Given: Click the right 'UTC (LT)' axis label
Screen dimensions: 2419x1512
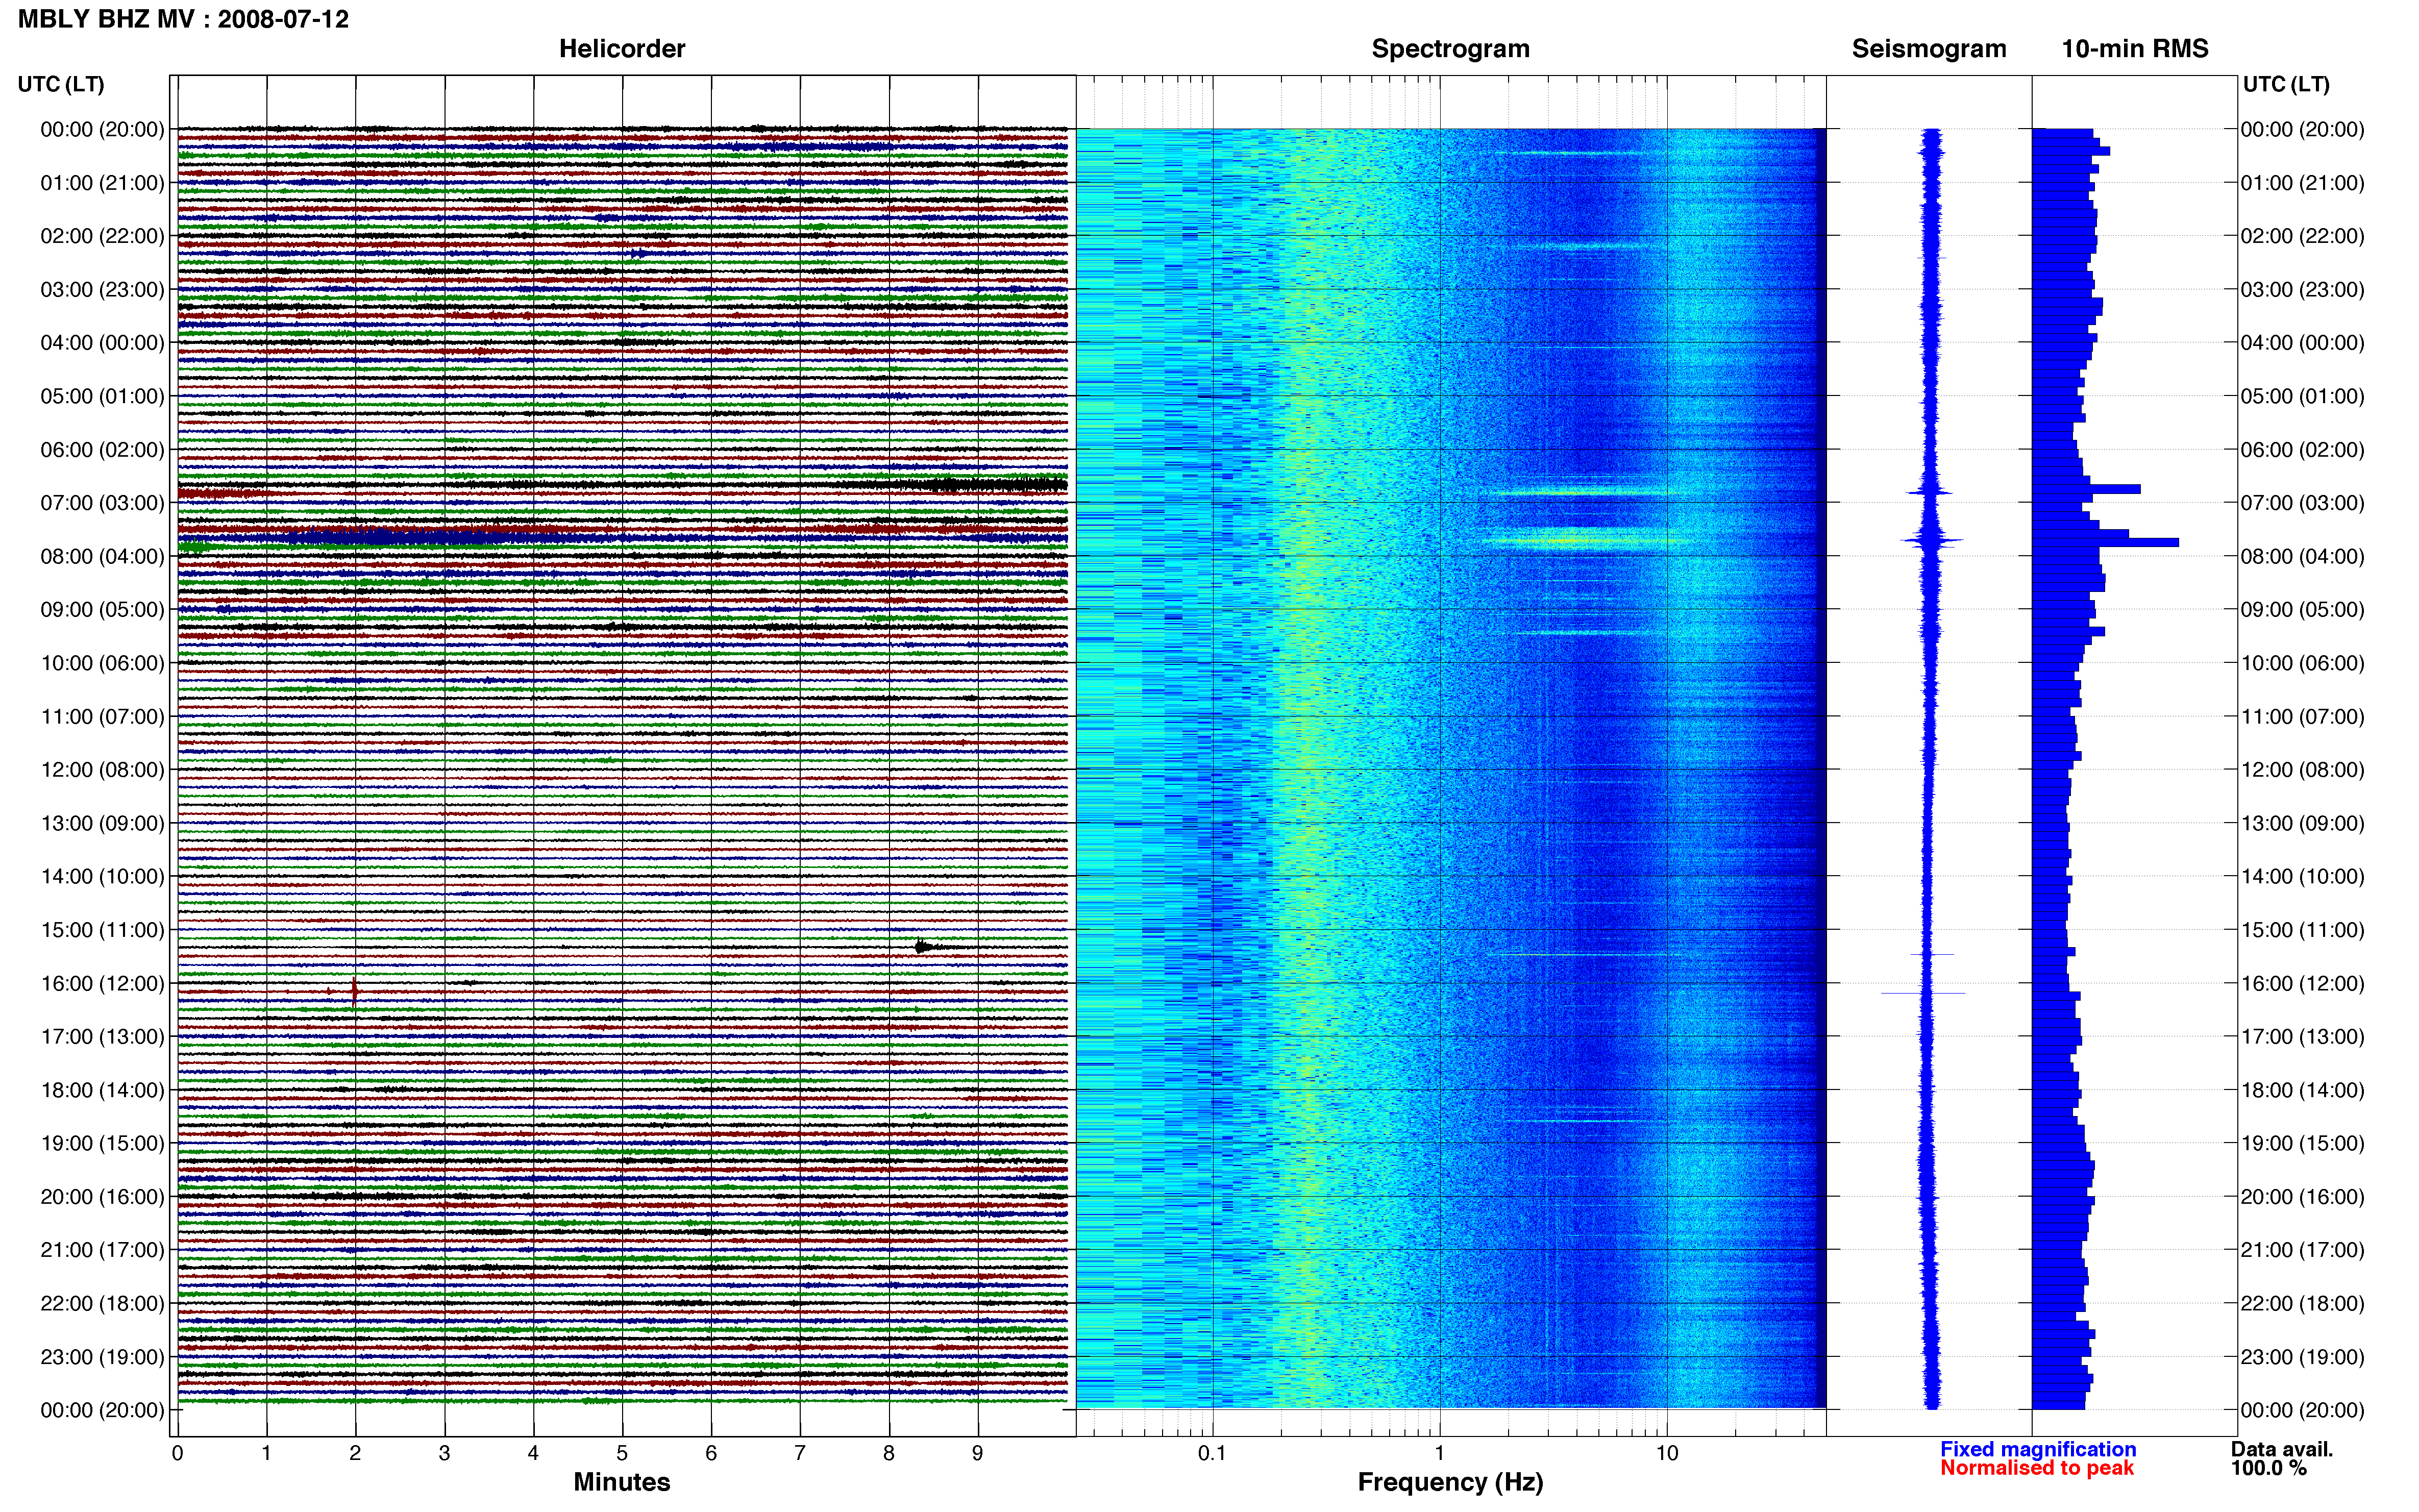Looking at the screenshot, I should coord(2286,84).
